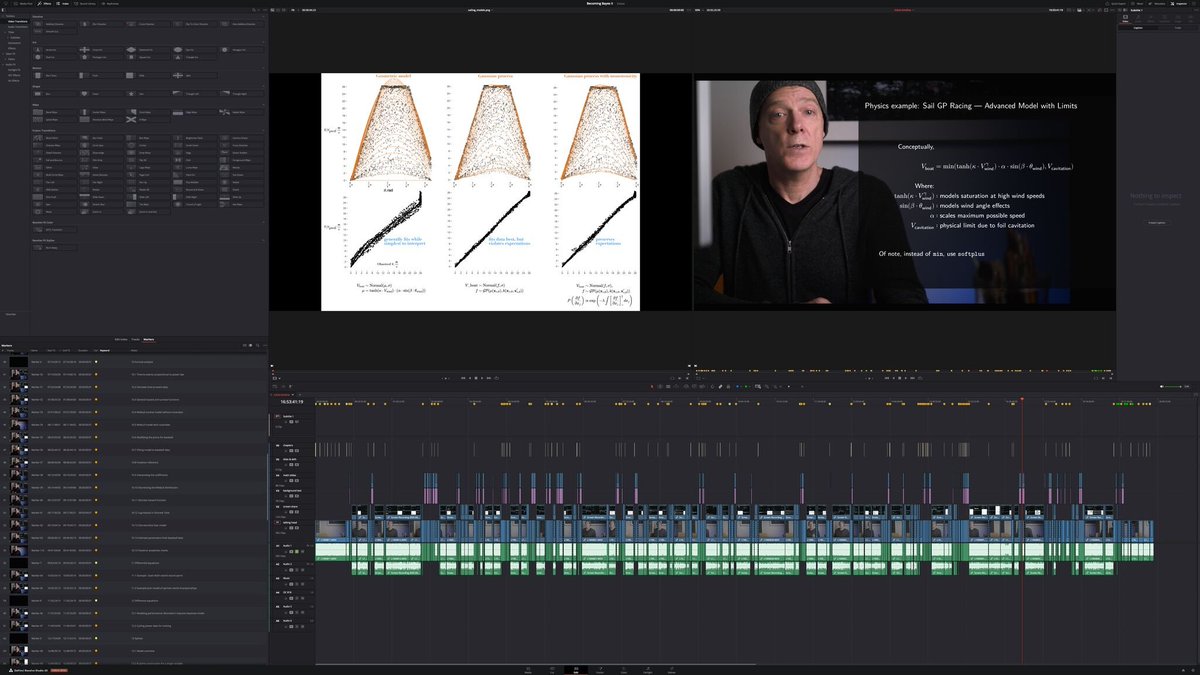The height and width of the screenshot is (675, 1200).
Task: Collapse the Wipe transitions section
Action: [x=263, y=105]
